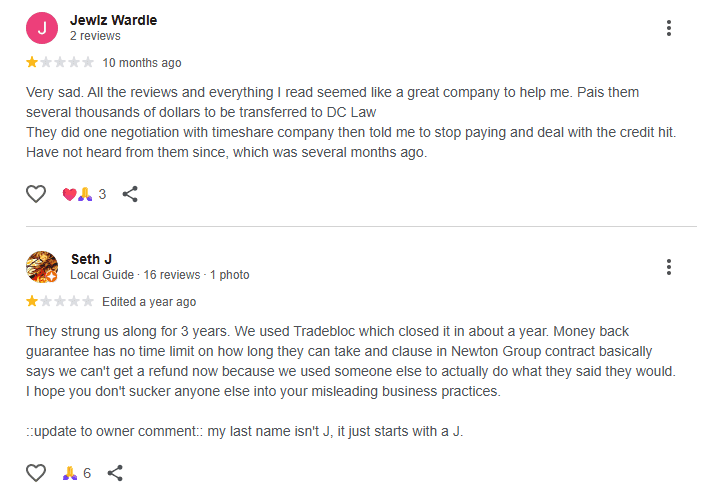Click the one-star rating on Seth J's review
The height and width of the screenshot is (489, 726).
point(32,302)
